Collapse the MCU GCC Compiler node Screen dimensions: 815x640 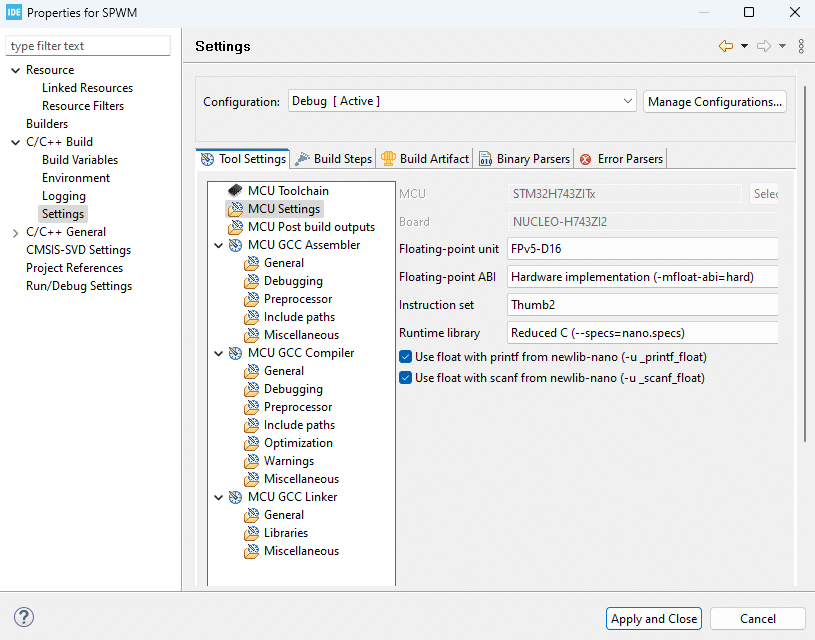click(x=219, y=354)
